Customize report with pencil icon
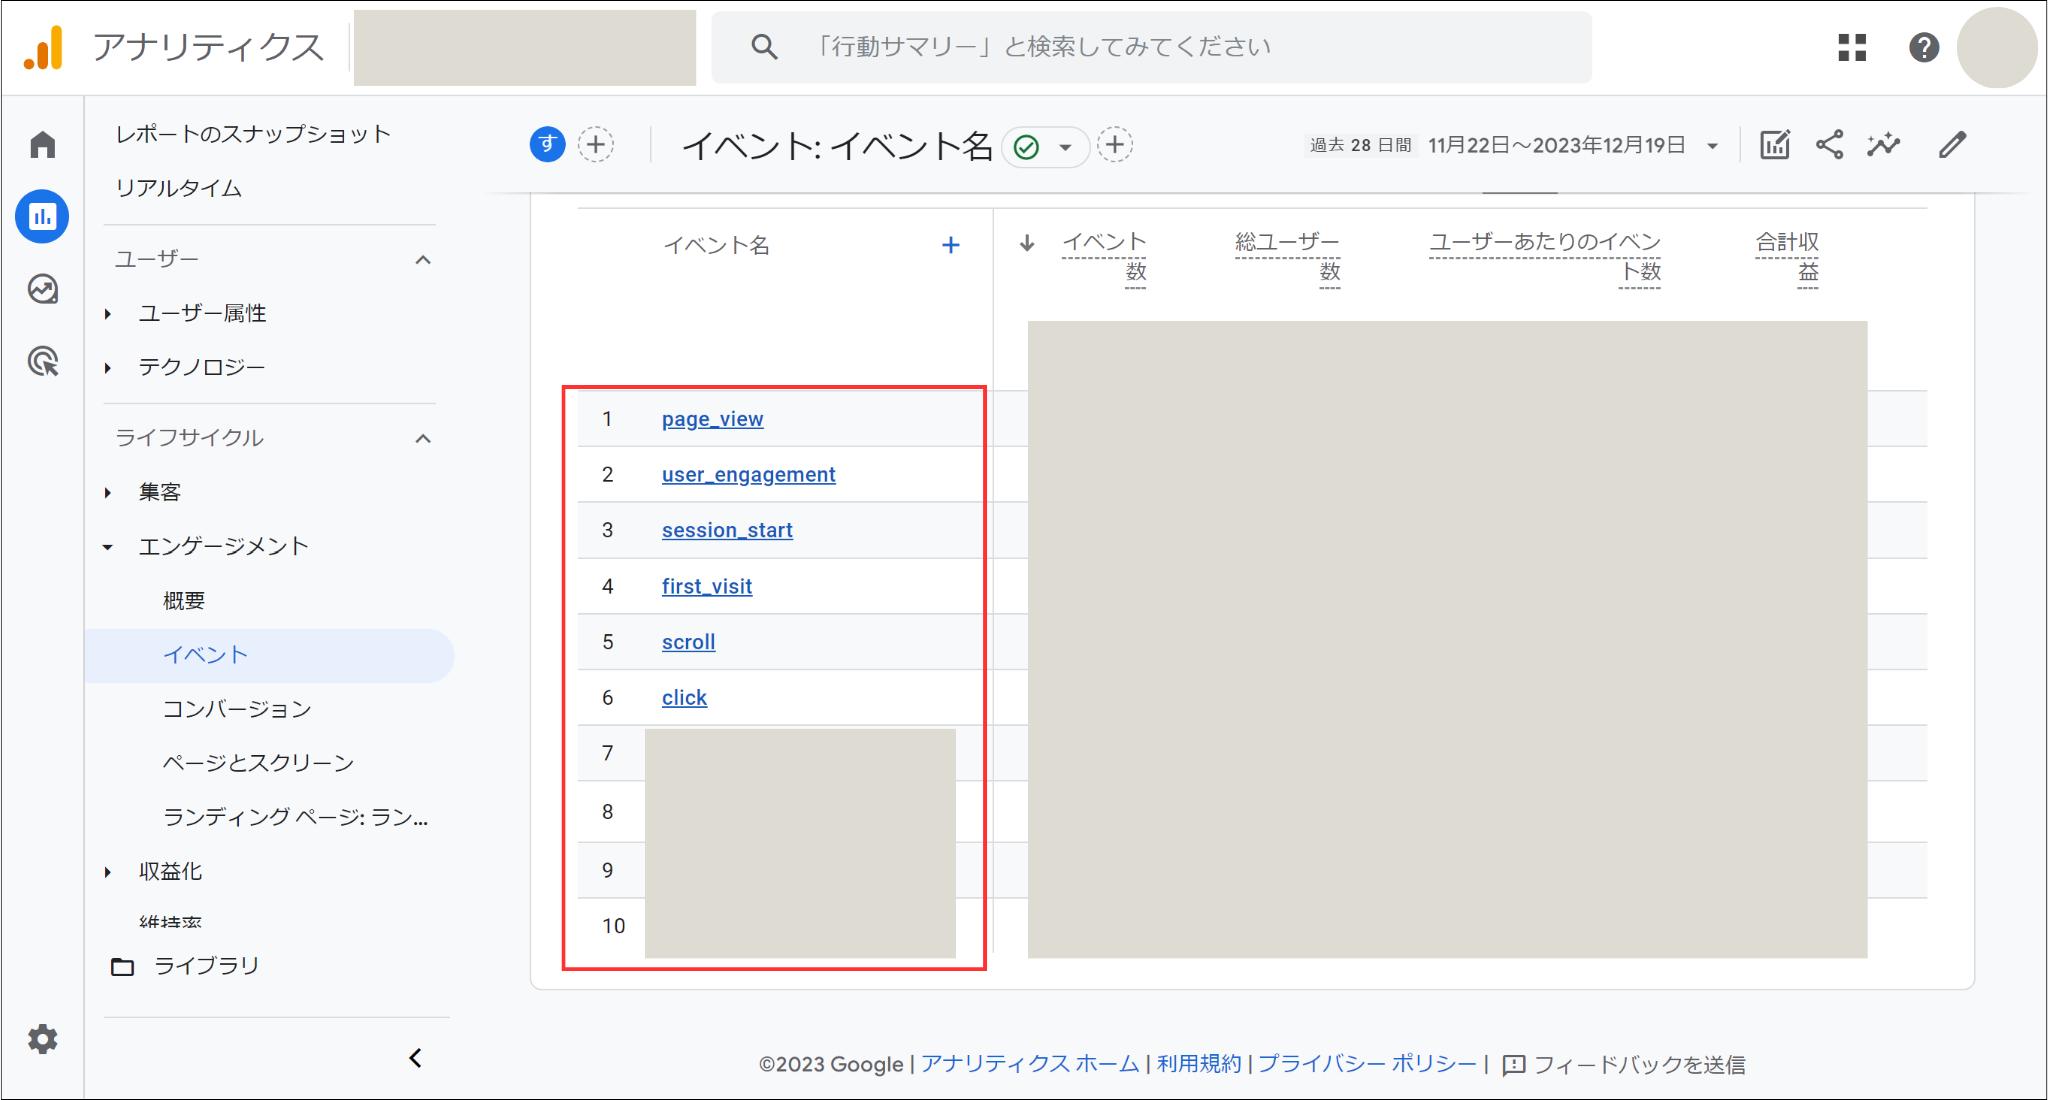The width and height of the screenshot is (2048, 1100). (x=1952, y=145)
